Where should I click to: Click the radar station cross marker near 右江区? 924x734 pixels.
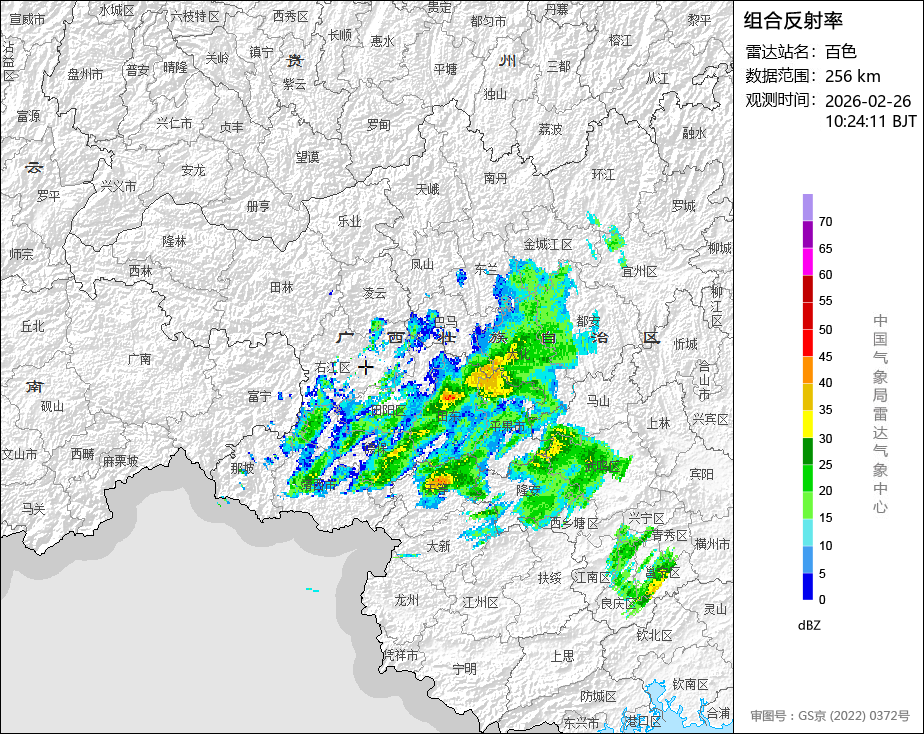[x=366, y=368]
